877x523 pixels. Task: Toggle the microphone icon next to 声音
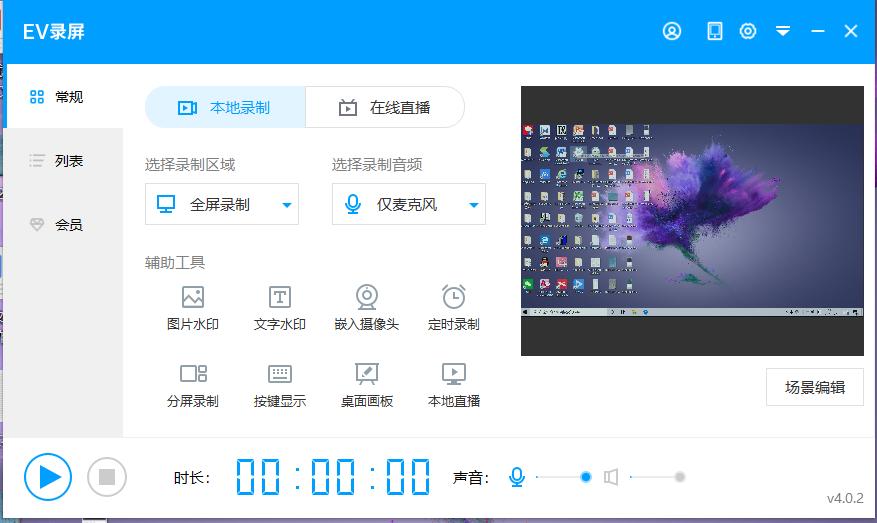(517, 477)
